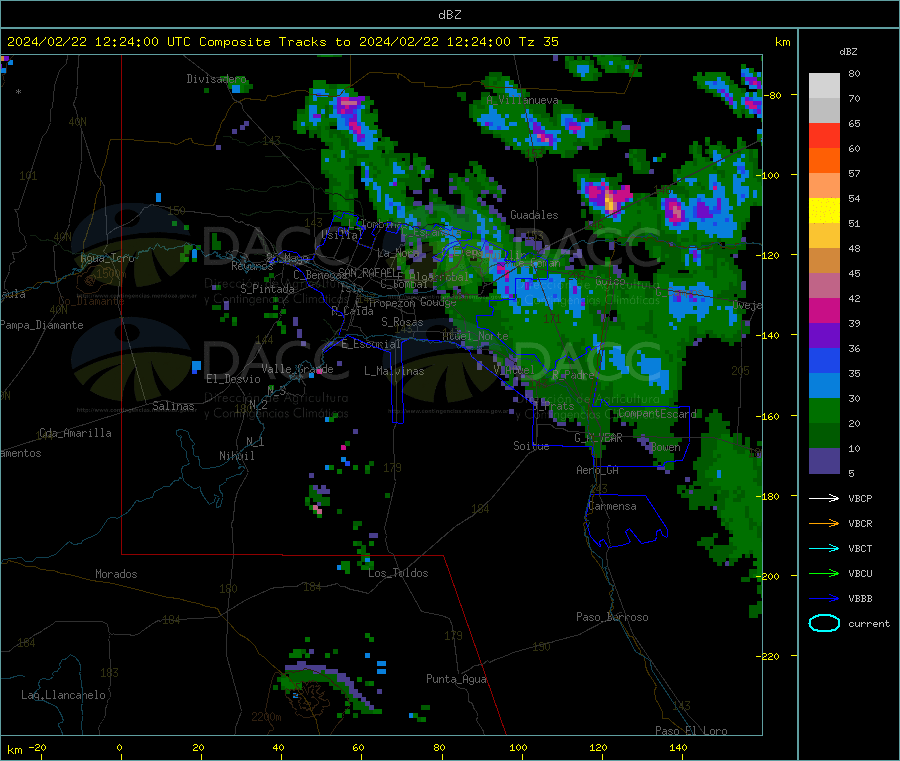The height and width of the screenshot is (761, 900).
Task: Click the blue VBBB arrow in legend
Action: [824, 598]
